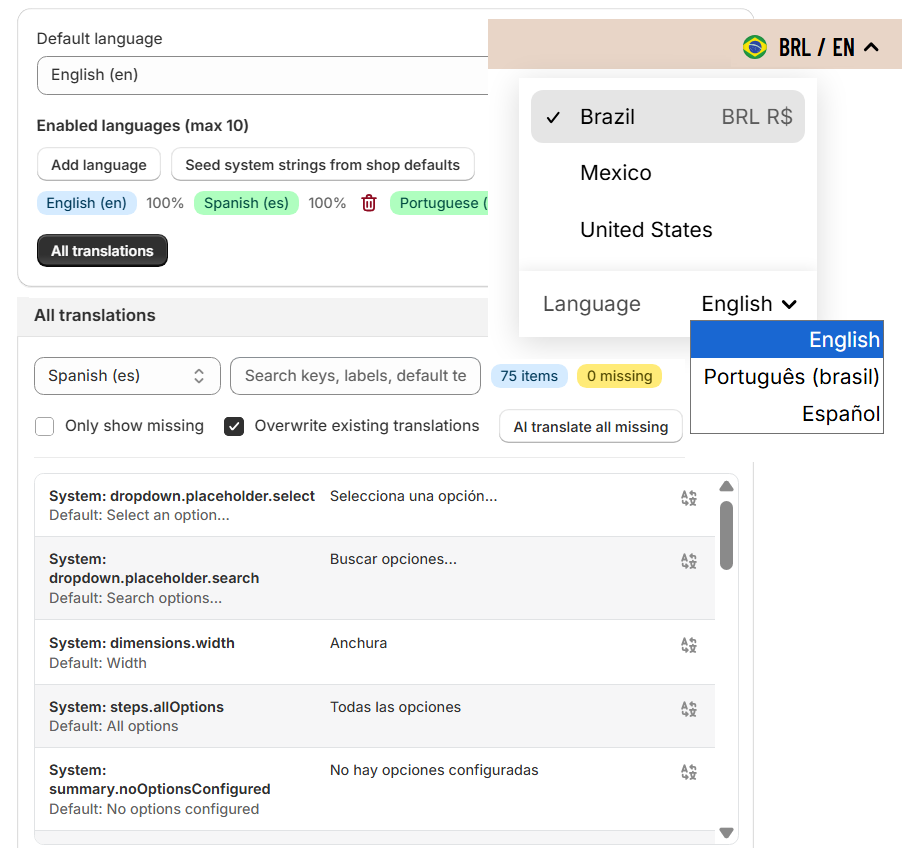The image size is (913, 848).
Task: Click the Add language button
Action: 99,165
